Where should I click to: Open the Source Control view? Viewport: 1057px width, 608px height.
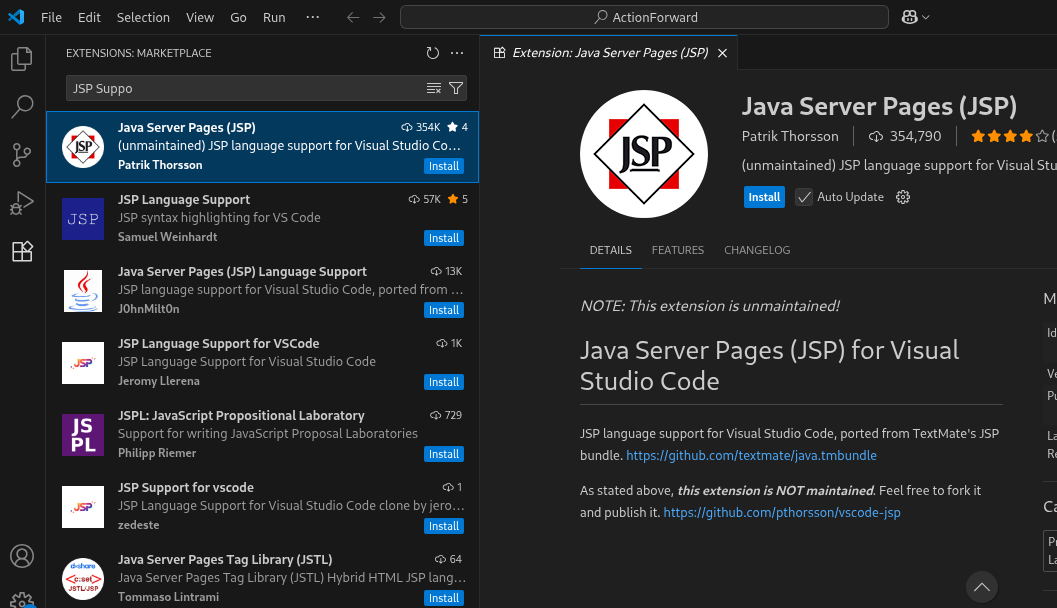coord(22,155)
